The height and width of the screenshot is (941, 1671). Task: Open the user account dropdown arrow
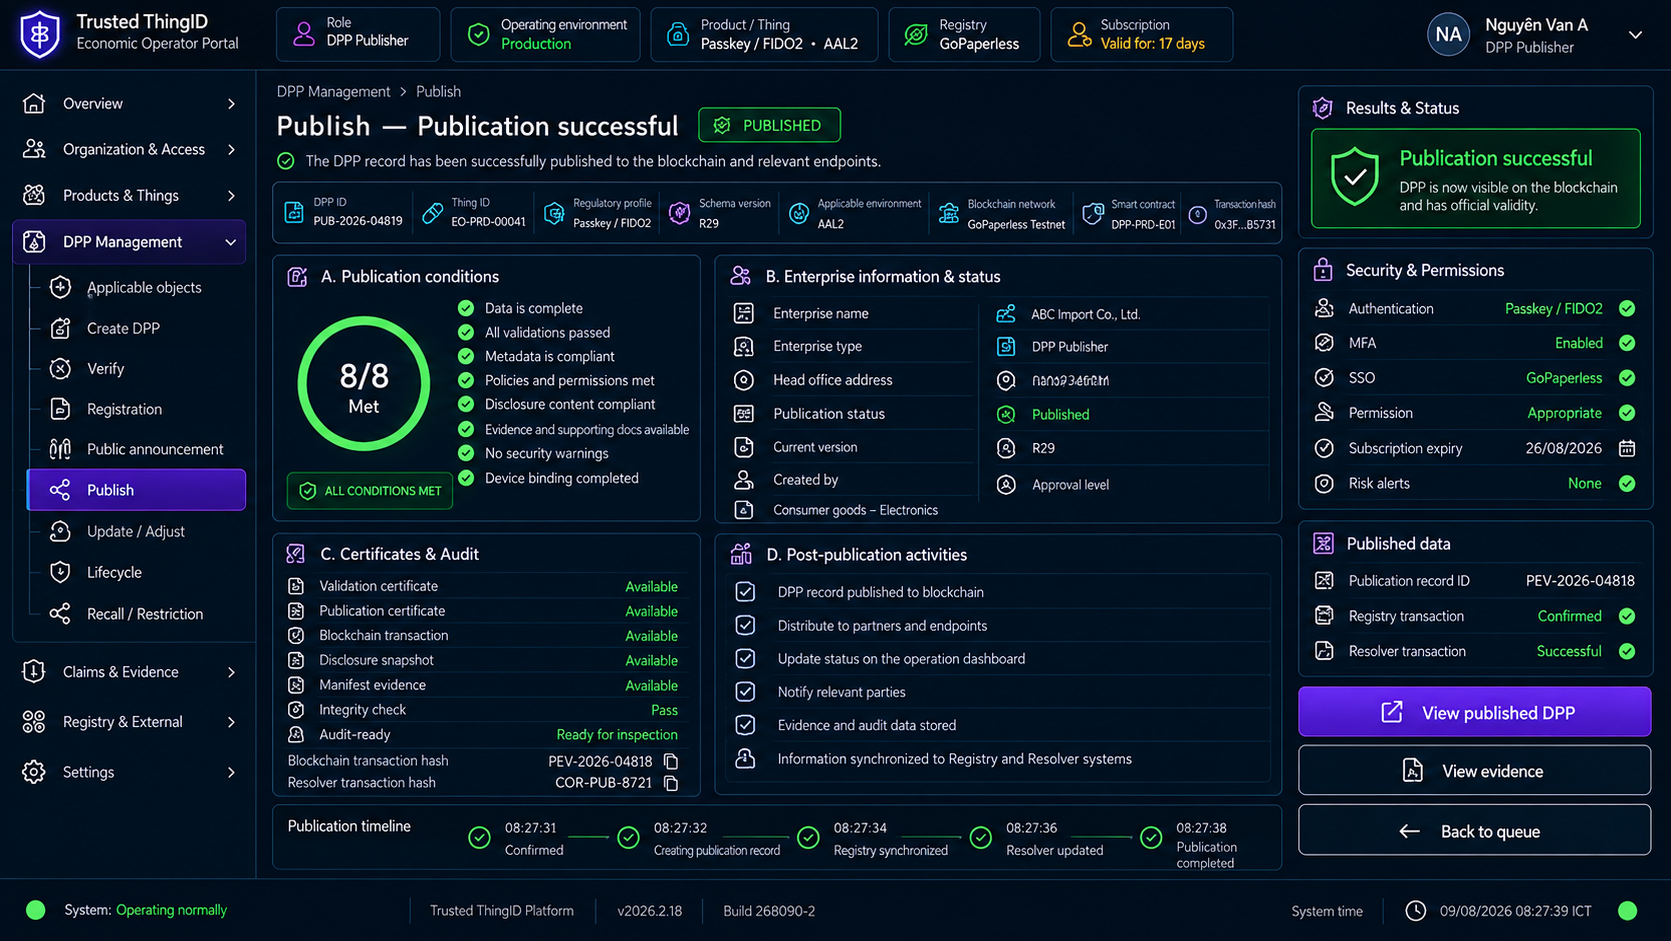point(1635,35)
